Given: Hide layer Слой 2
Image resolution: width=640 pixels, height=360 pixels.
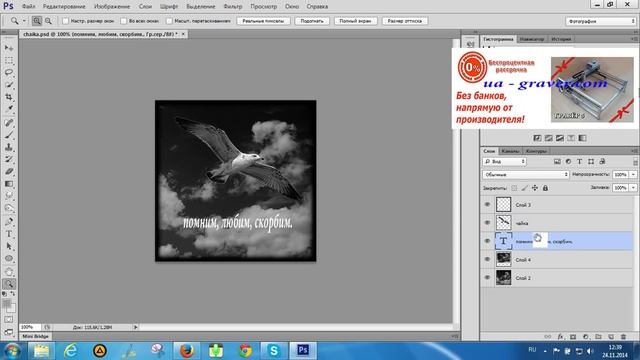Looking at the screenshot, I should coord(487,278).
